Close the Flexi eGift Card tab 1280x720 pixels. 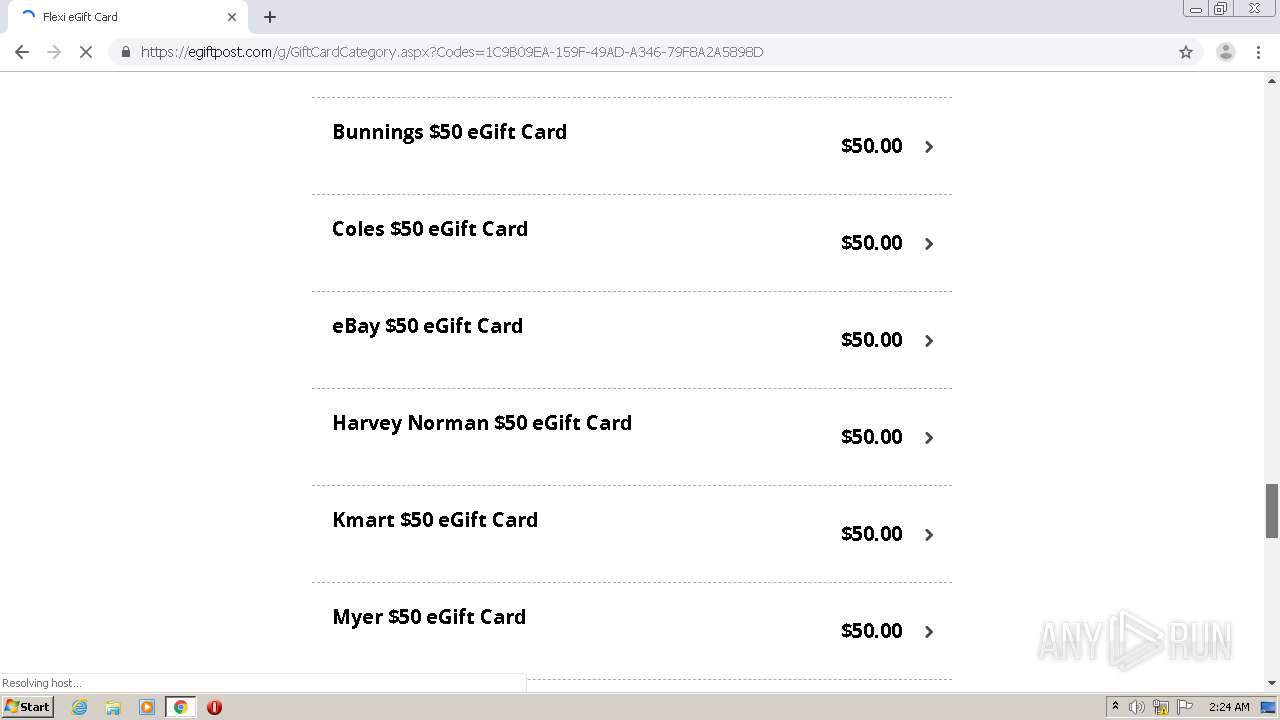tap(232, 17)
